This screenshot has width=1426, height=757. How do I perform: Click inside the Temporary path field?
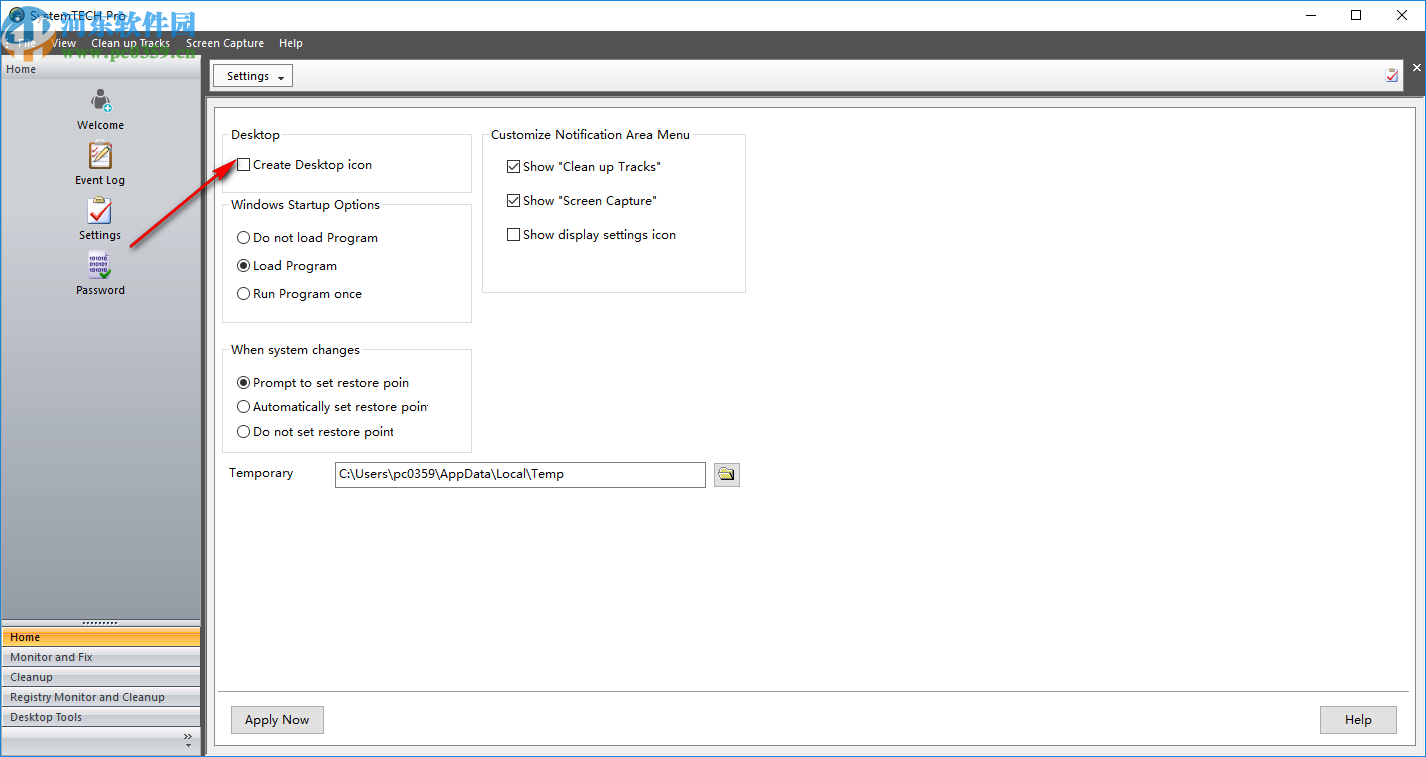[x=519, y=474]
